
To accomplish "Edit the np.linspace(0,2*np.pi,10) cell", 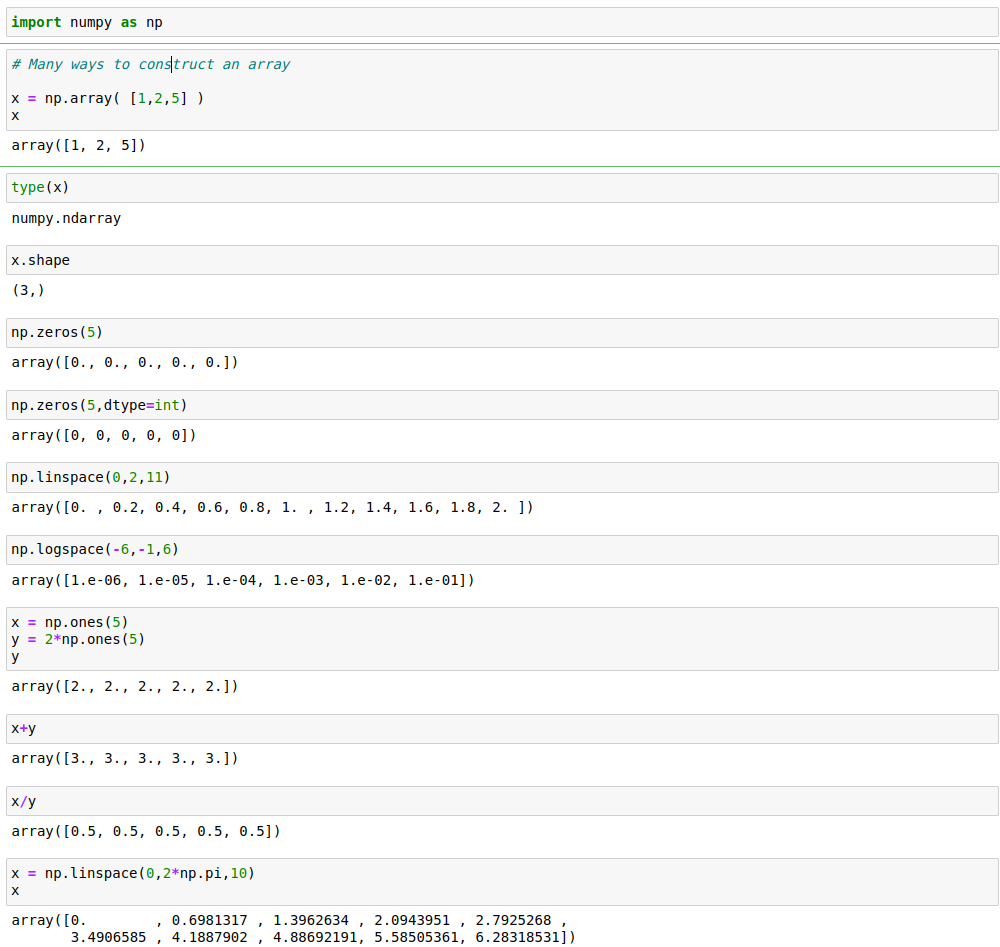I will [x=500, y=881].
